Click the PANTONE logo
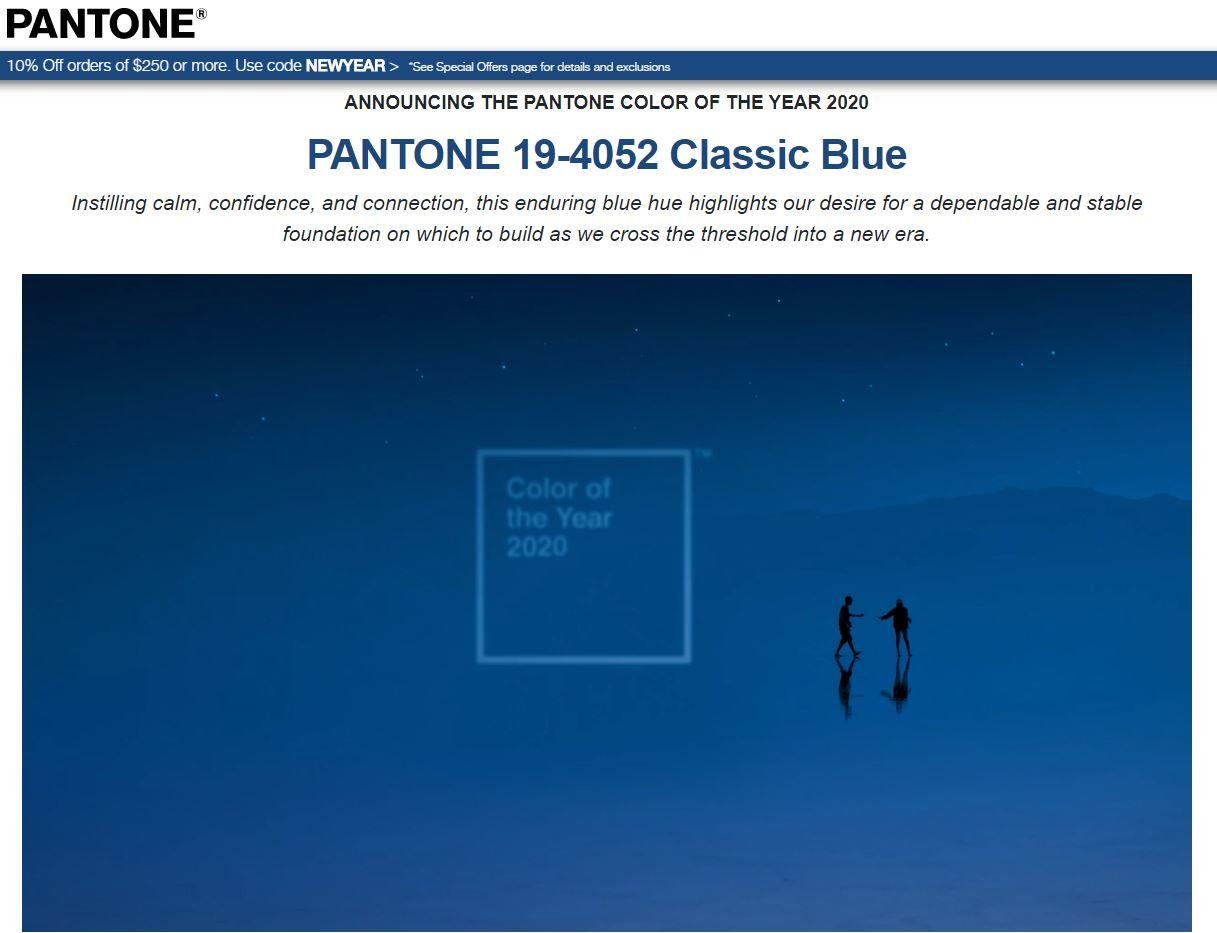Screen dimensions: 1217x933 (x=106, y=22)
